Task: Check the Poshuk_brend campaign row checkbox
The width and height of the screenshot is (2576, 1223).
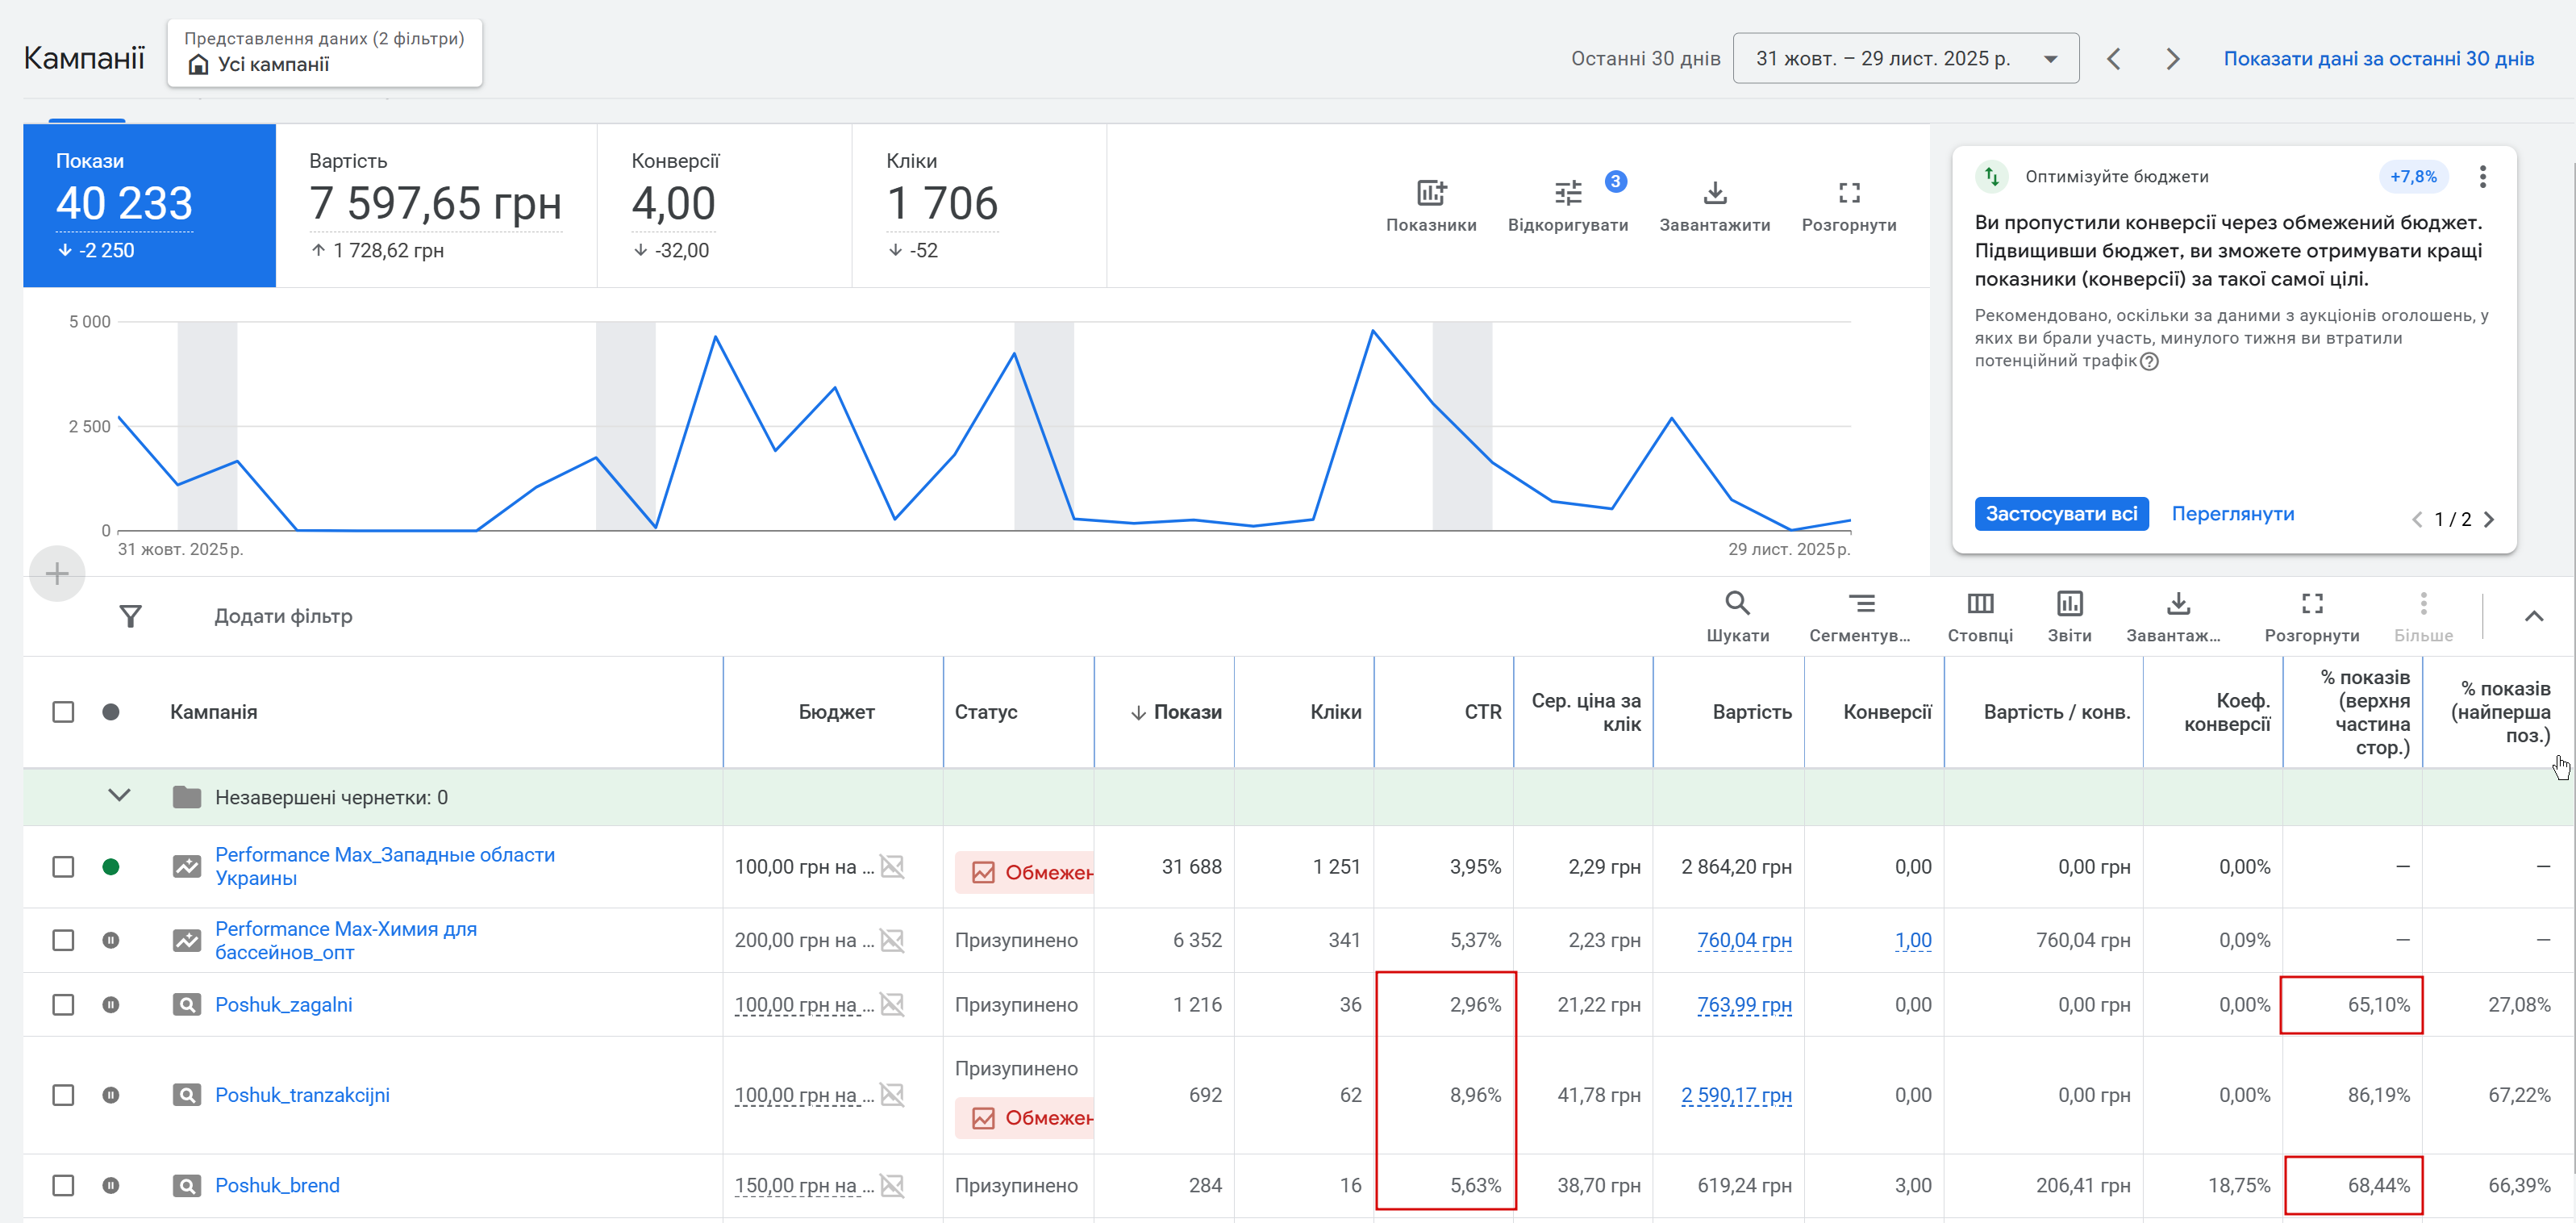Action: [63, 1185]
